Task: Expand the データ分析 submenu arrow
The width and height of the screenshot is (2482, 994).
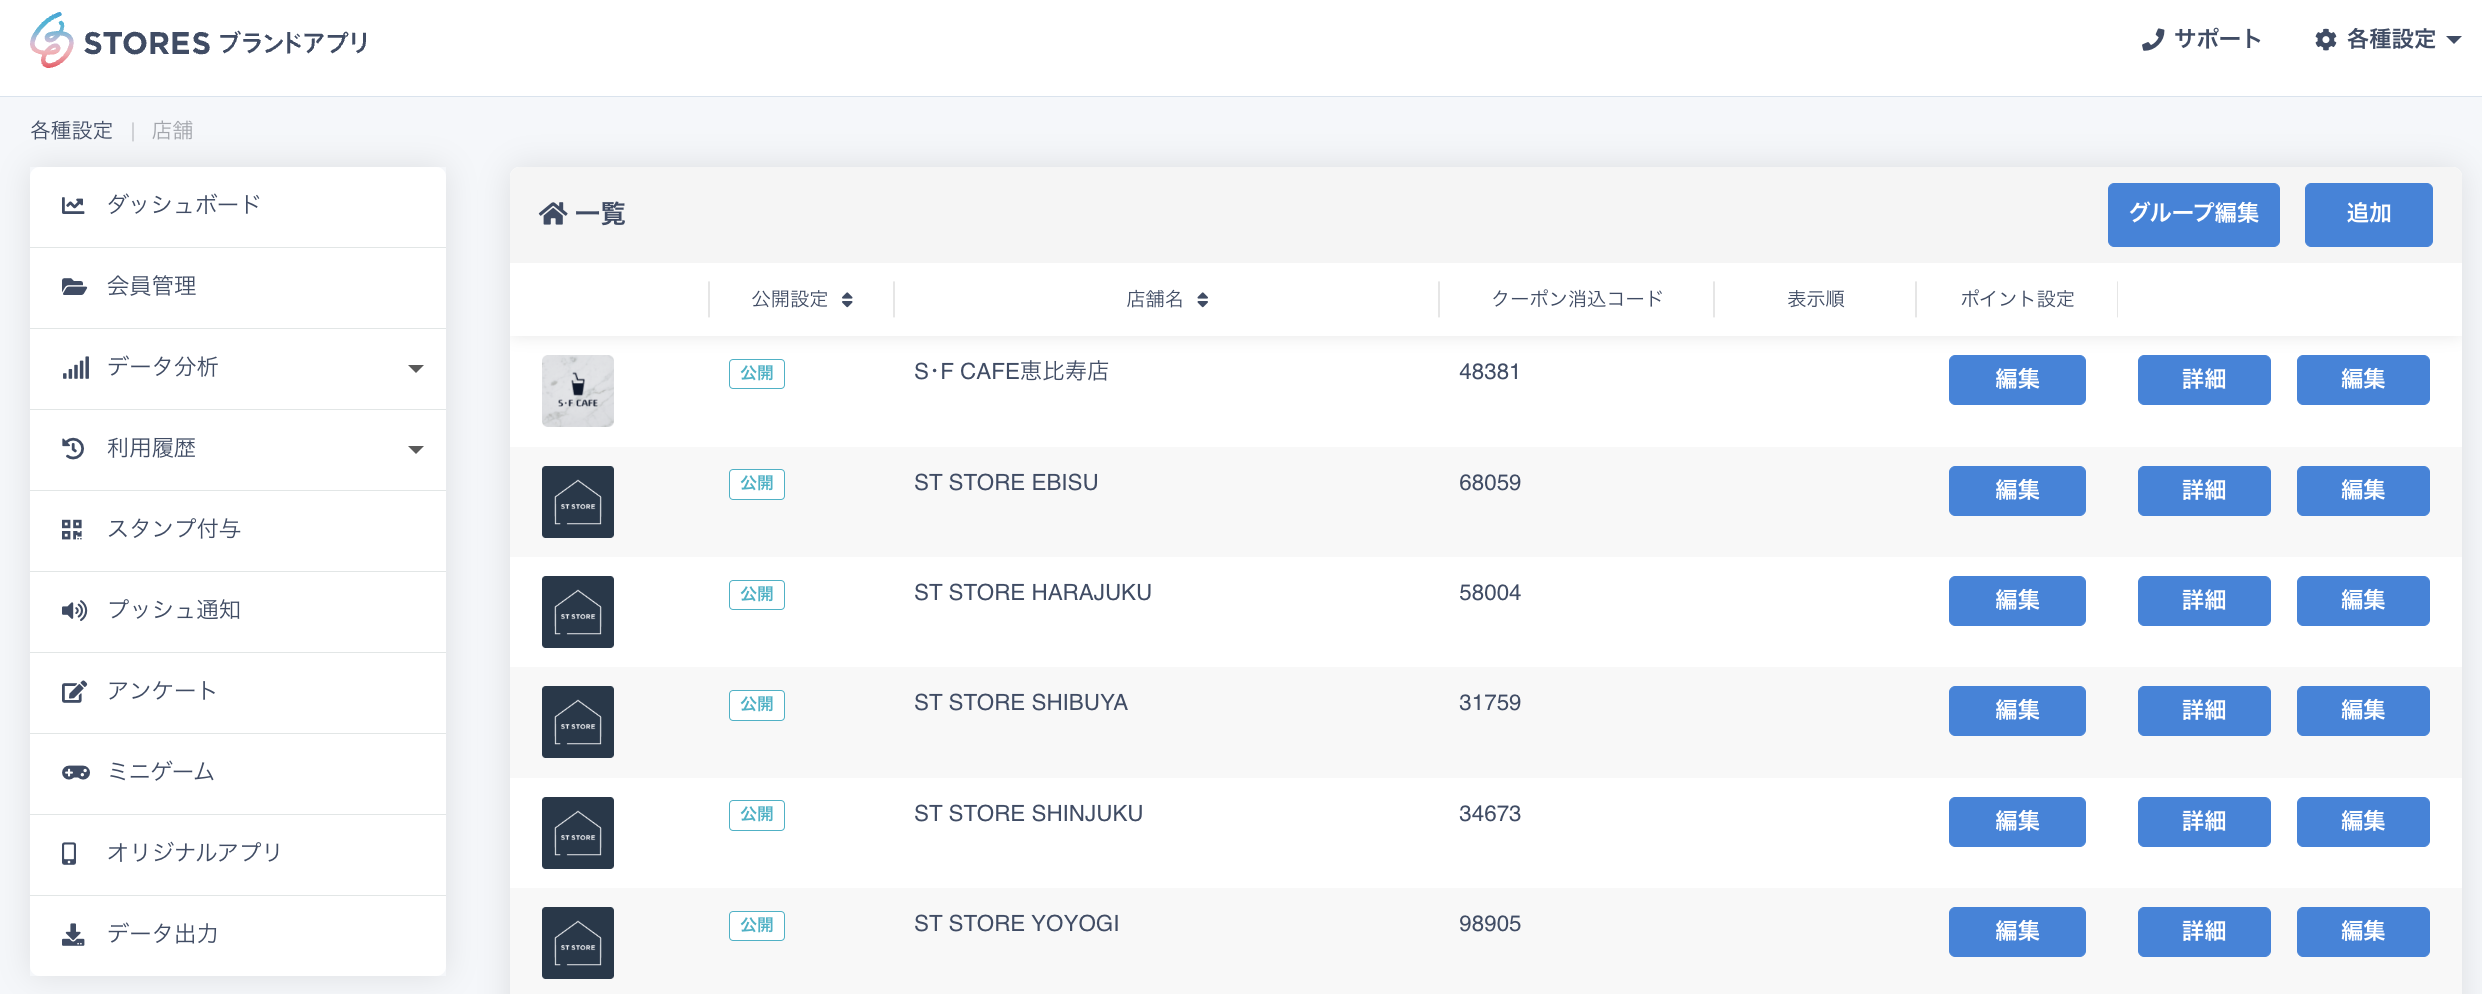Action: (416, 369)
